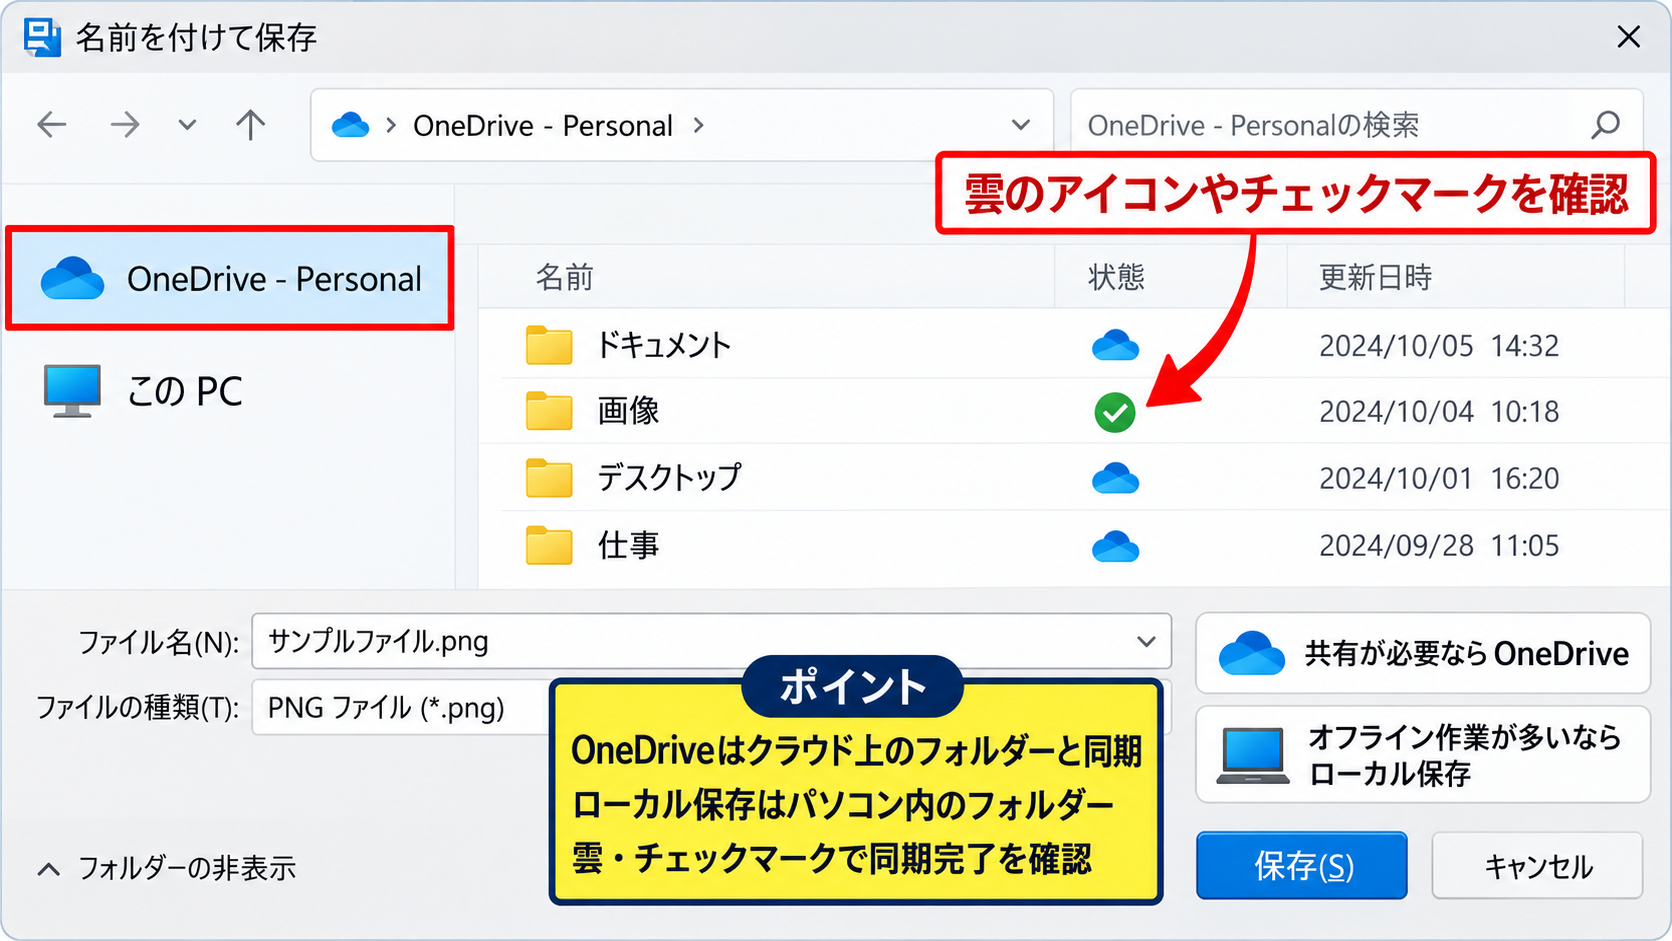Screen dimensions: 1672x941
Task: Go back with the left arrow
Action: 51,125
